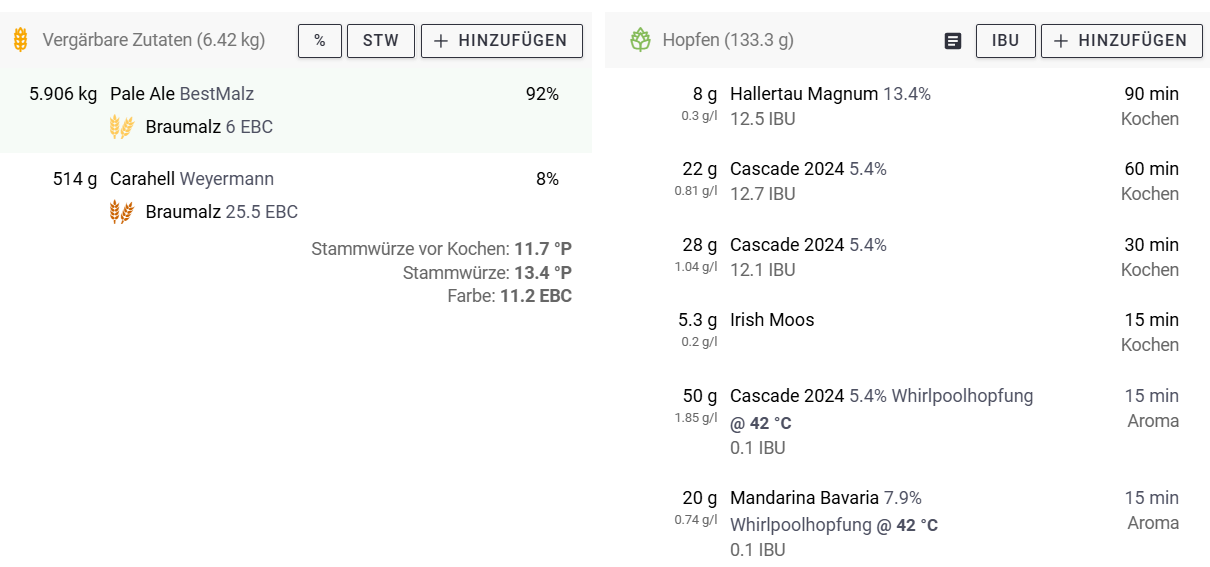Click the yellow wheat icon for Pale Ale
1210x567 pixels.
pyautogui.click(x=121, y=127)
